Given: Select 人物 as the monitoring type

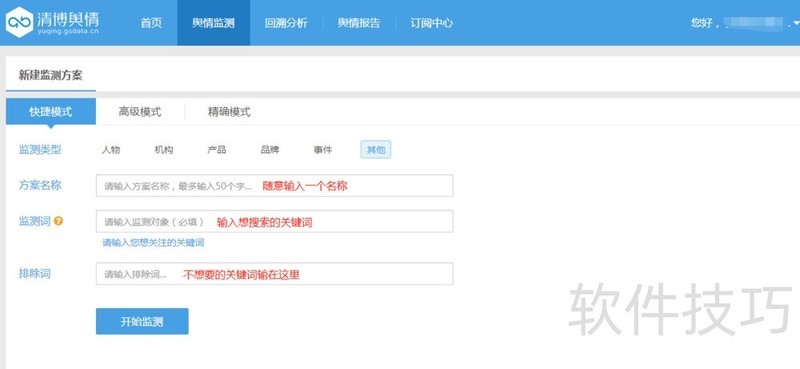Looking at the screenshot, I should pyautogui.click(x=111, y=150).
